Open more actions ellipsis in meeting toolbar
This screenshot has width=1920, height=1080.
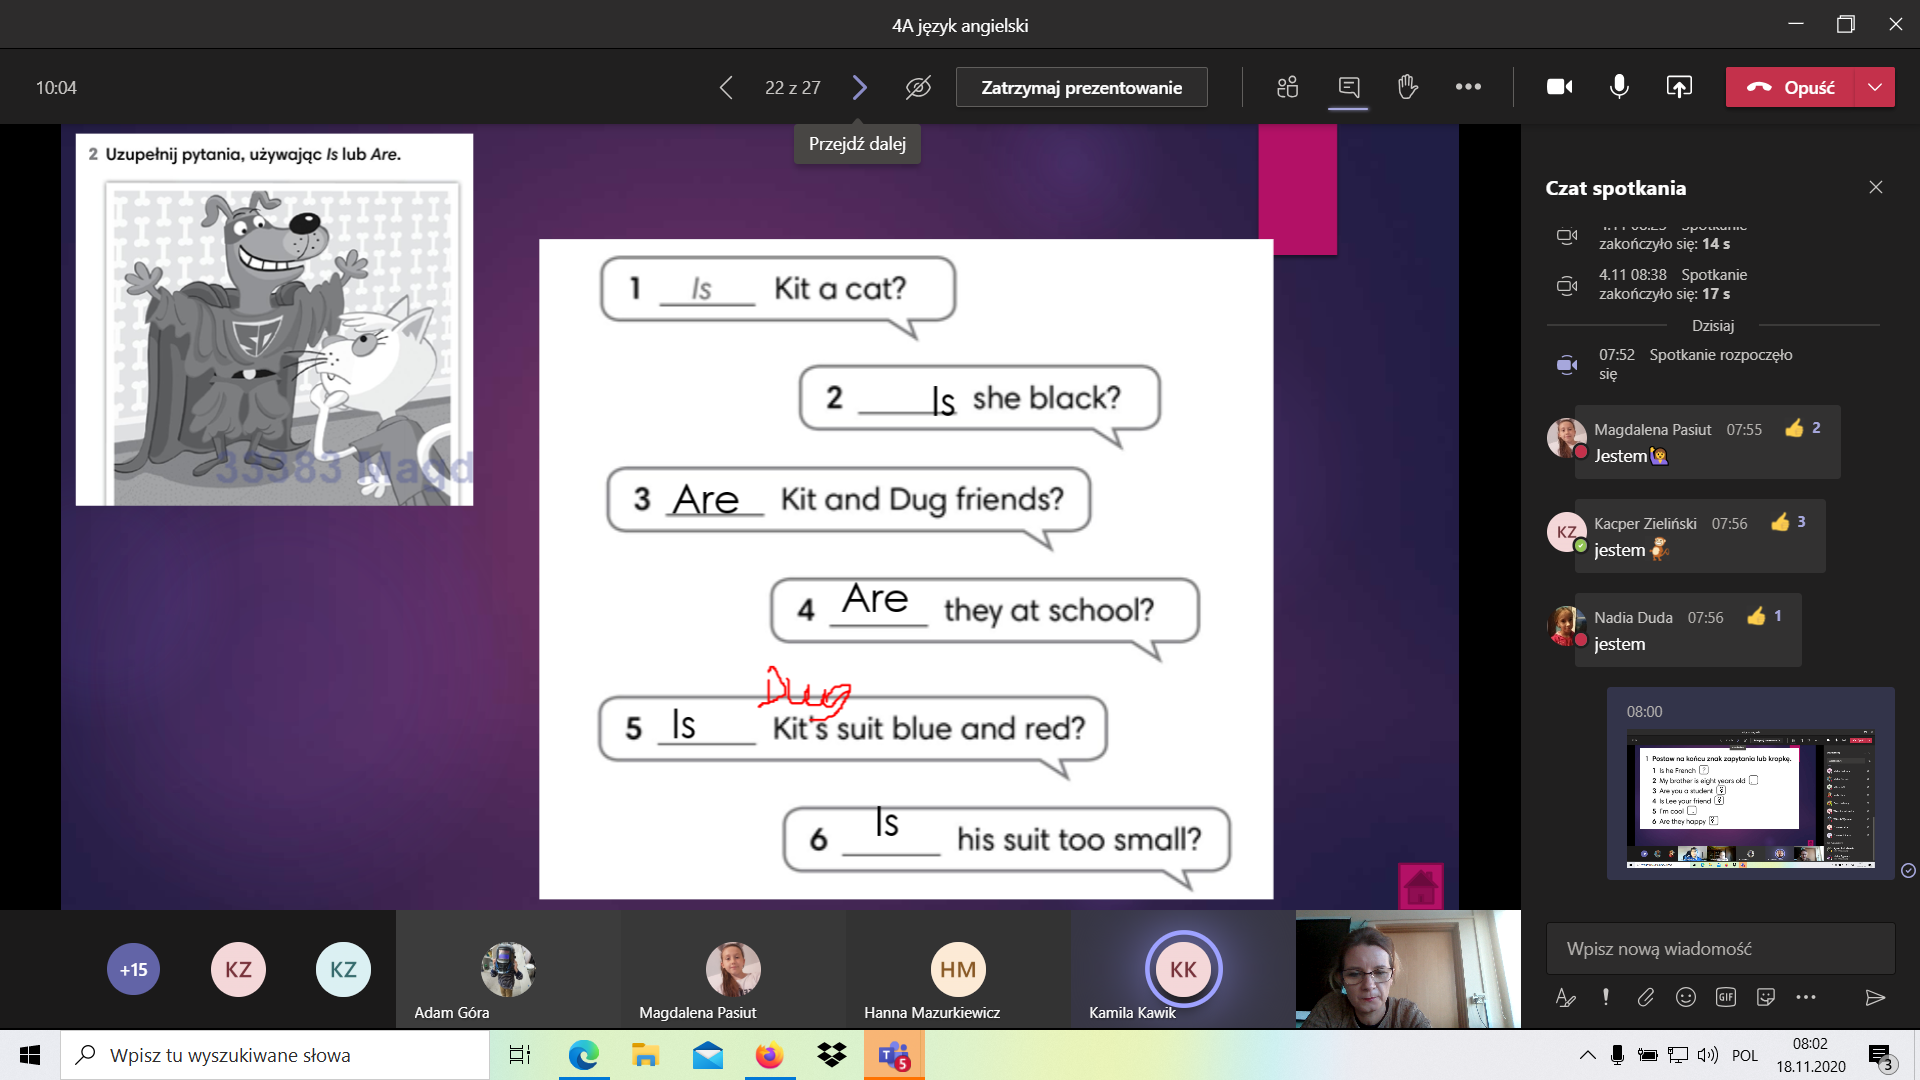tap(1468, 87)
